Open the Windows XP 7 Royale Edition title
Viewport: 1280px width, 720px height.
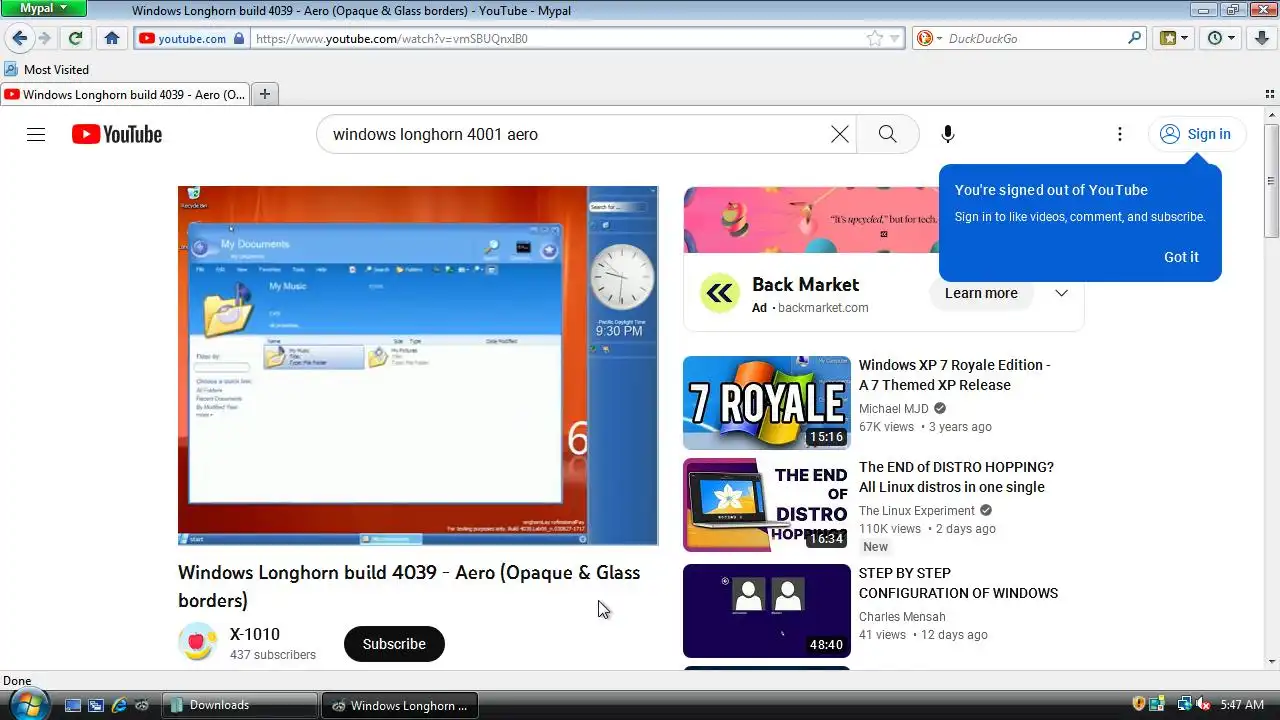tap(955, 375)
